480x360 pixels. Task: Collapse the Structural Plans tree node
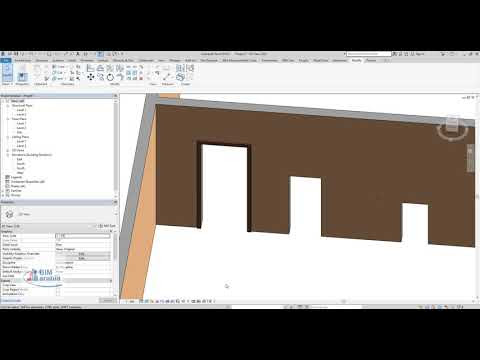click(8, 105)
